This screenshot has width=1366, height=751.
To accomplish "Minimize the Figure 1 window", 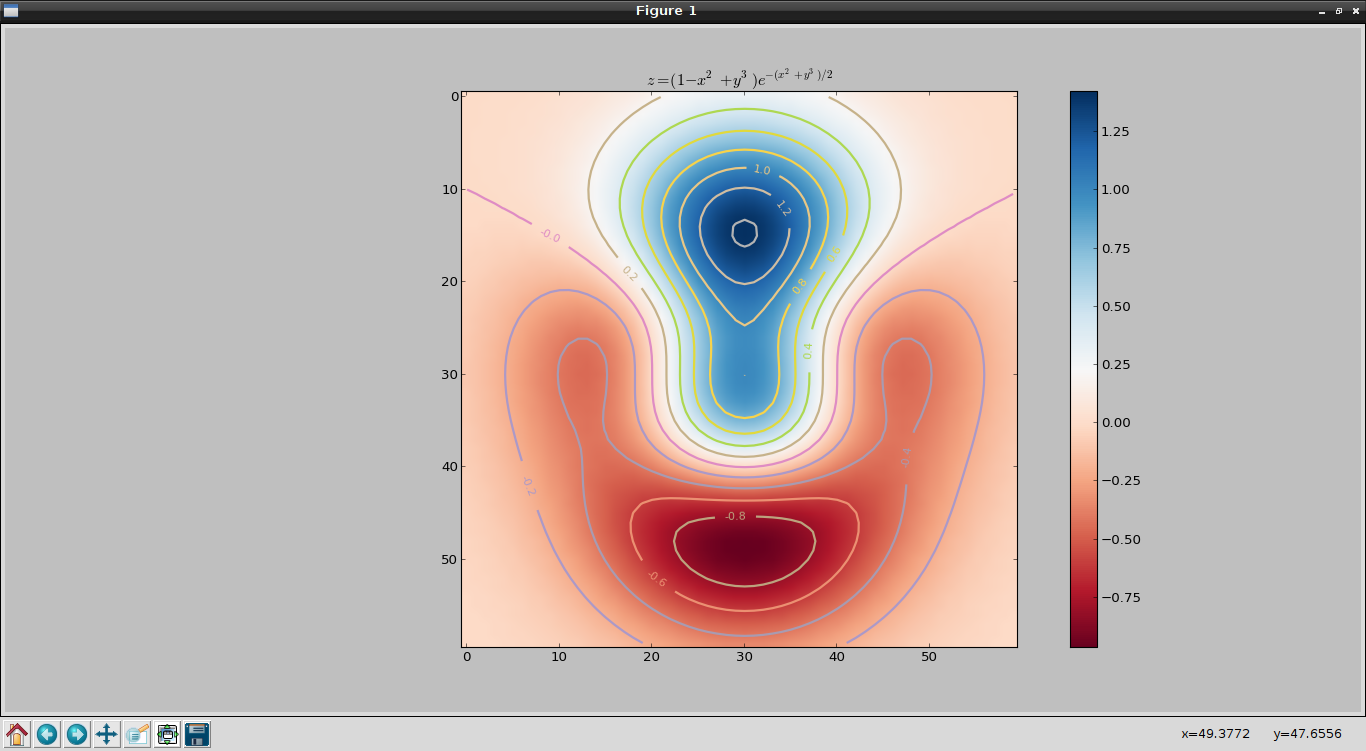I will (x=1322, y=11).
